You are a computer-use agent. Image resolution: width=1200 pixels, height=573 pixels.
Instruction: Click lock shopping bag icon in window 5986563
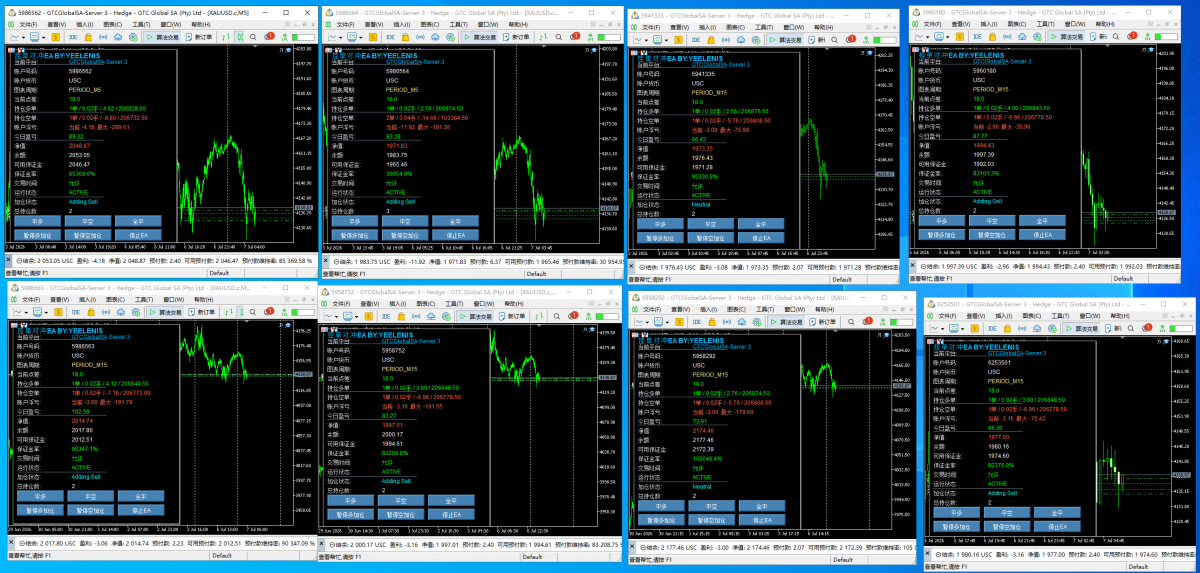[x=91, y=312]
